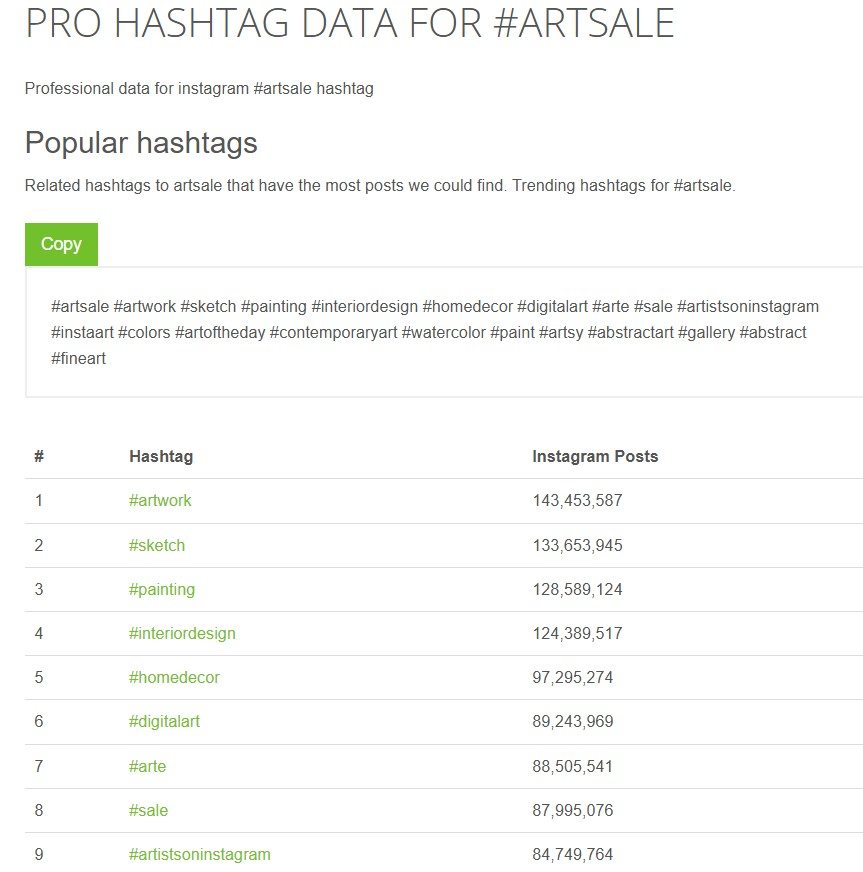
Task: Click the green Copy button
Action: pos(61,244)
